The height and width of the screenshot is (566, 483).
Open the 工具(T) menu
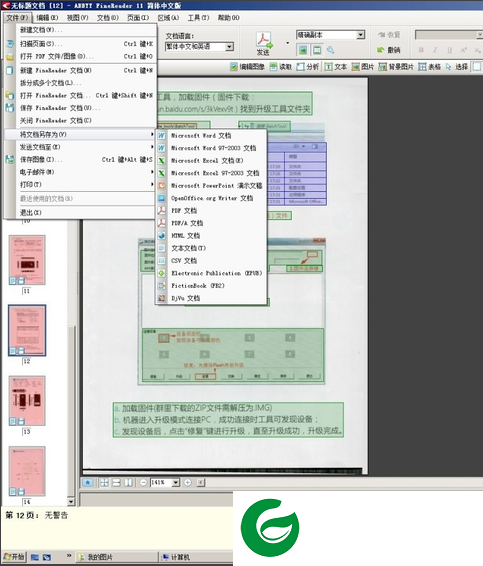click(x=198, y=17)
